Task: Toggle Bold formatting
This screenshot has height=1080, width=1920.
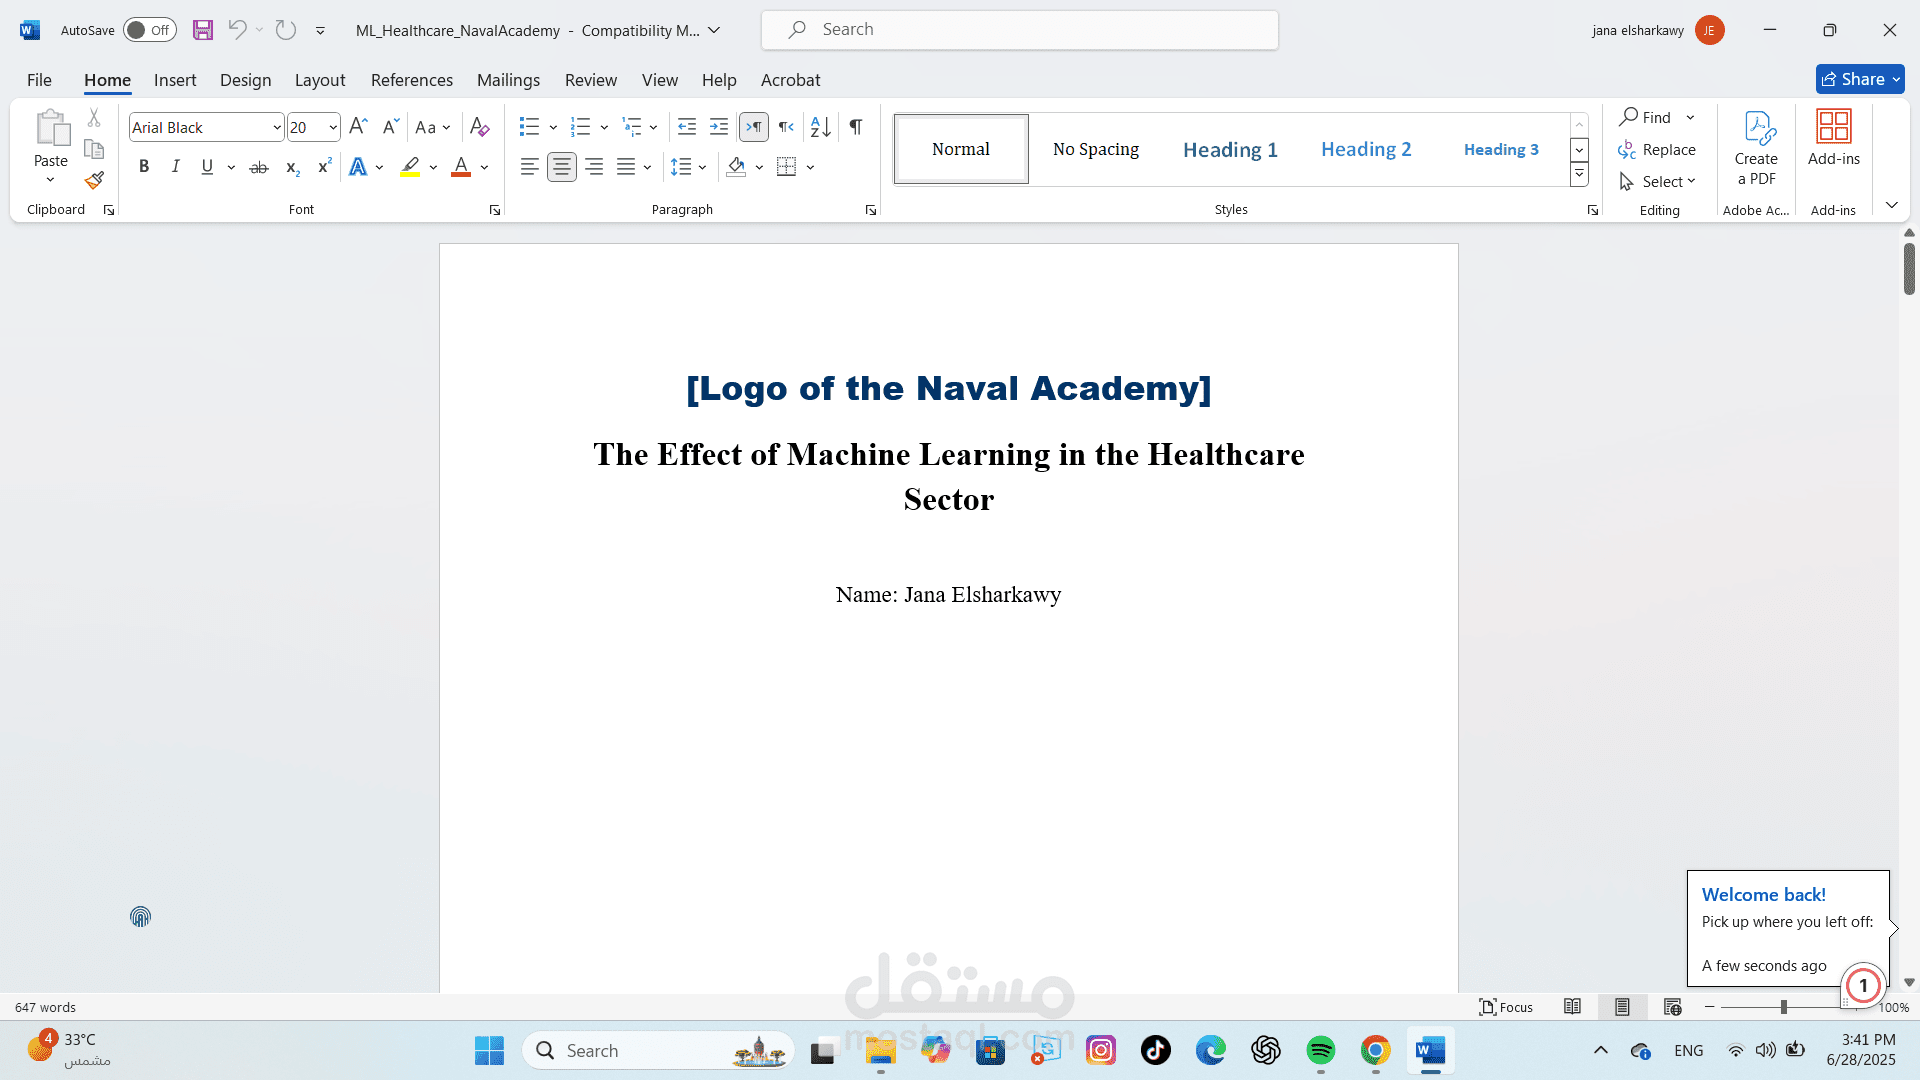Action: click(144, 167)
